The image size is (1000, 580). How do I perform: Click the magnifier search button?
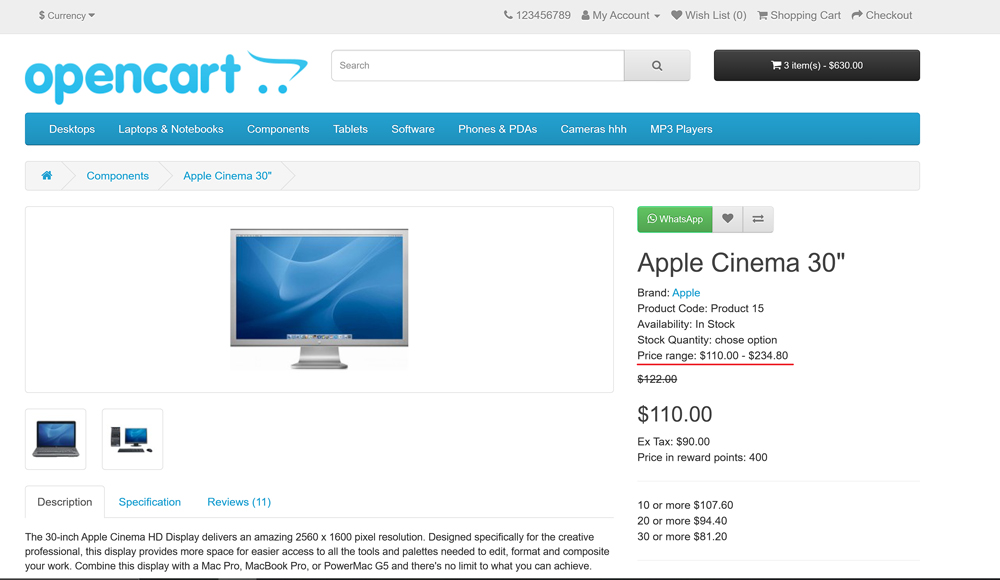click(657, 66)
